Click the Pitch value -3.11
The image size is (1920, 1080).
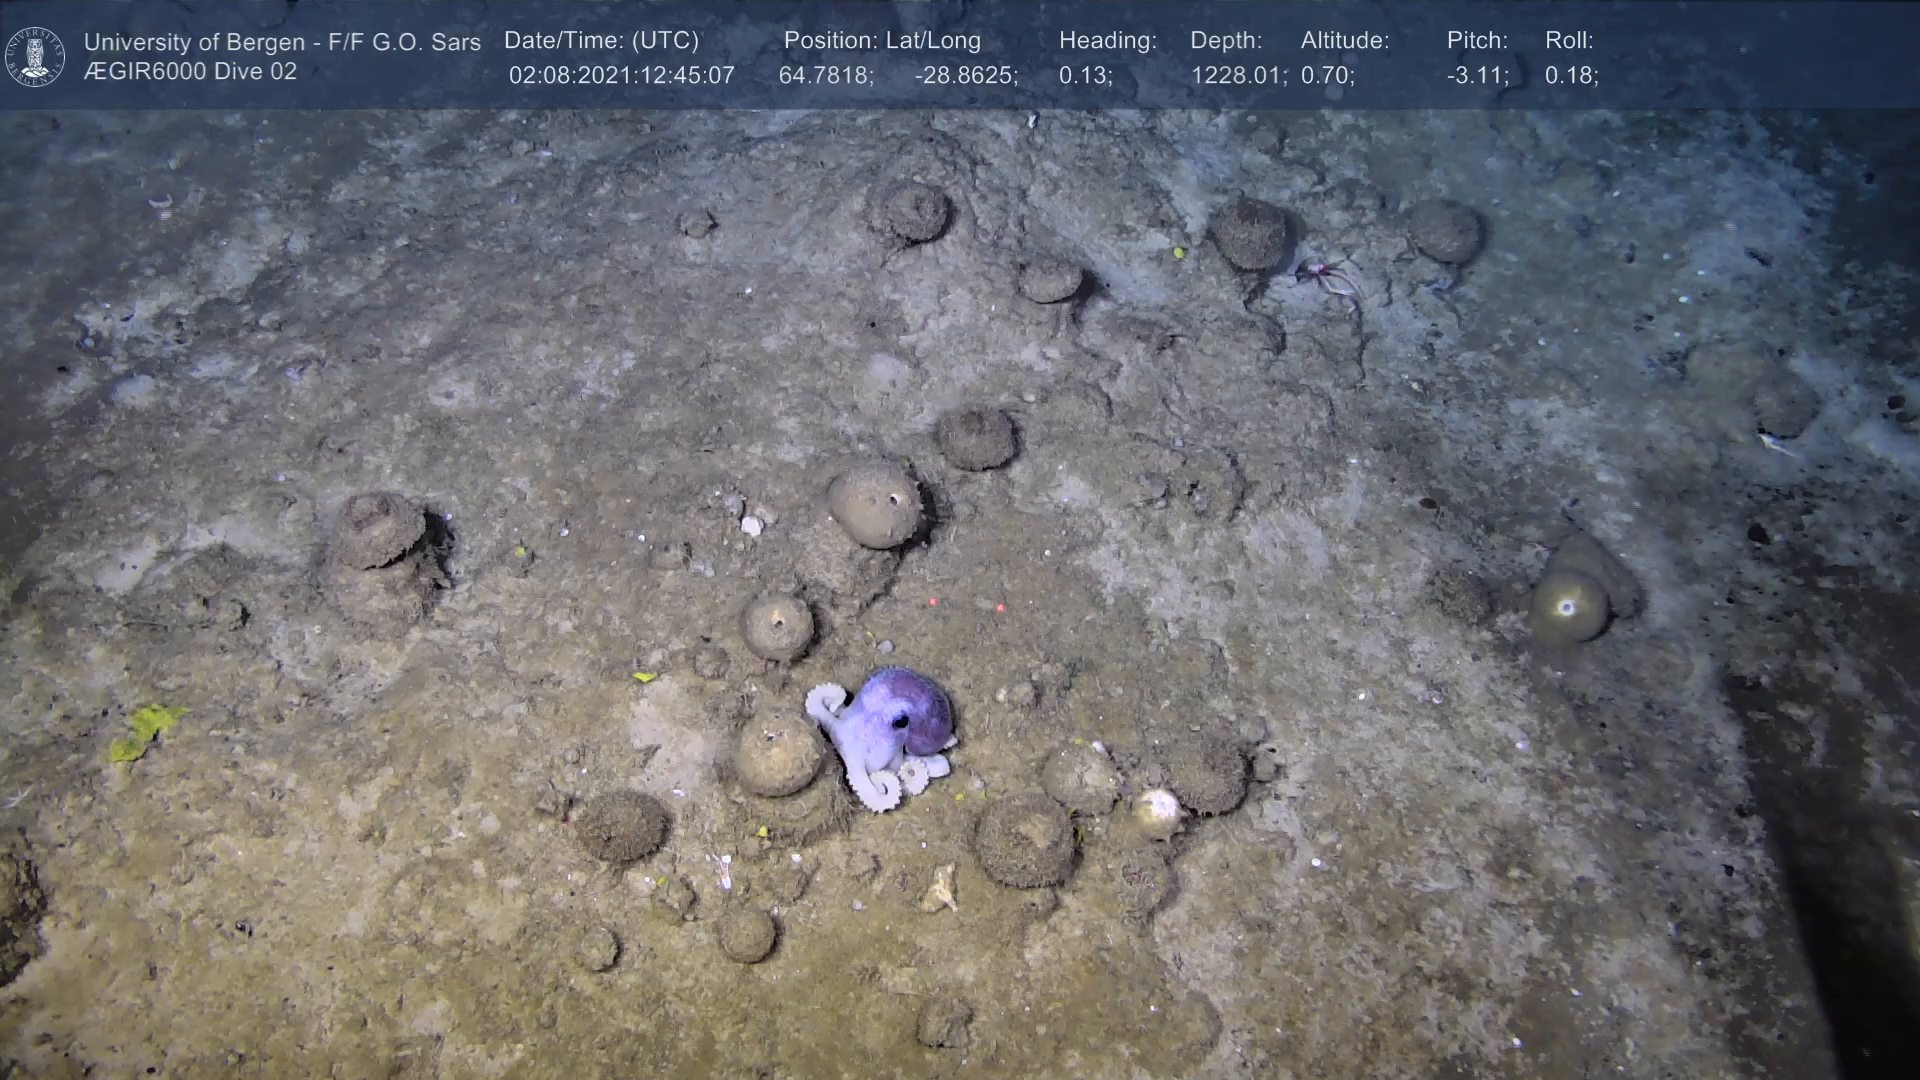[x=1477, y=76]
